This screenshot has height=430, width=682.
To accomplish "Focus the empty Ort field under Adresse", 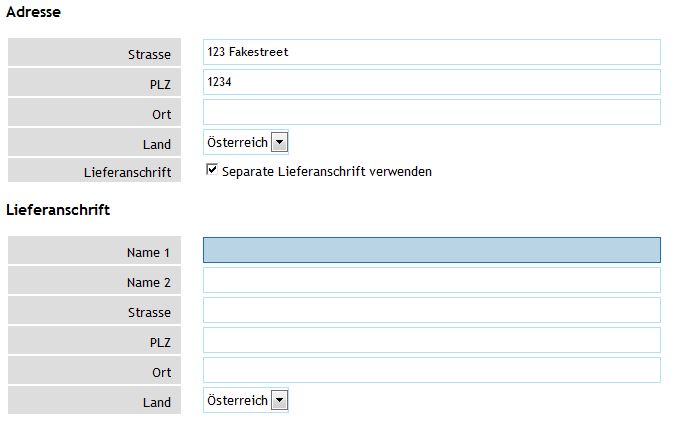I will click(431, 112).
